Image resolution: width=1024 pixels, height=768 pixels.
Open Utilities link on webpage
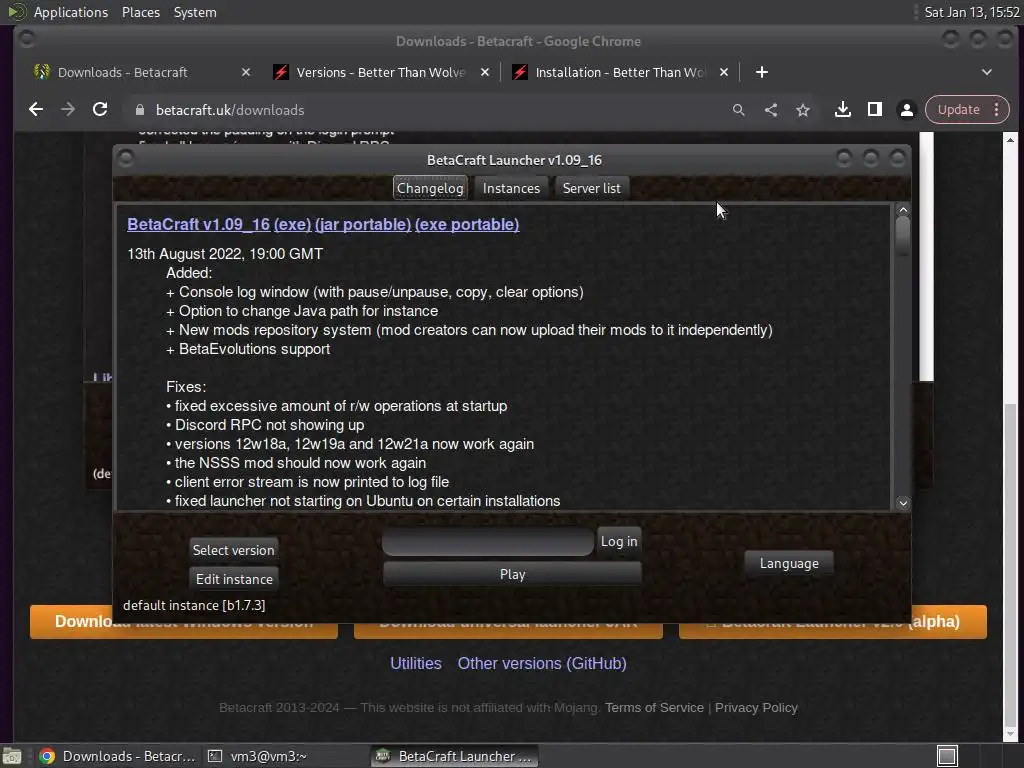coord(416,664)
